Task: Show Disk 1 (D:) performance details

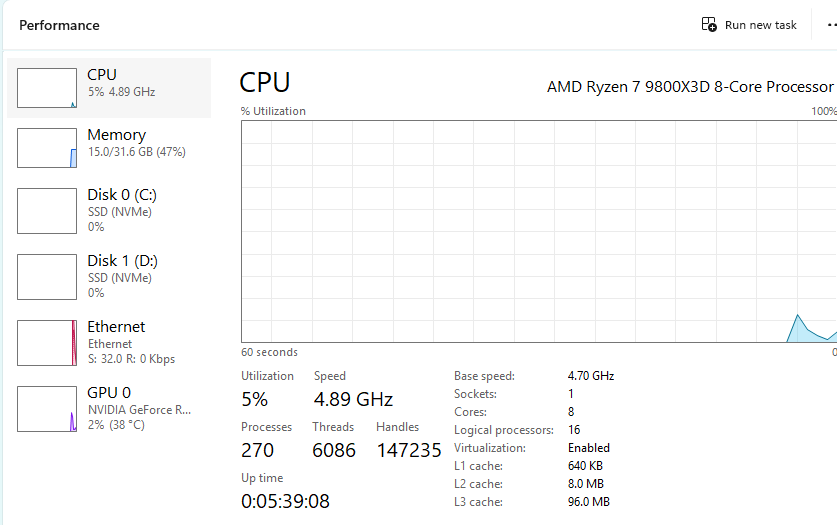Action: click(122, 261)
